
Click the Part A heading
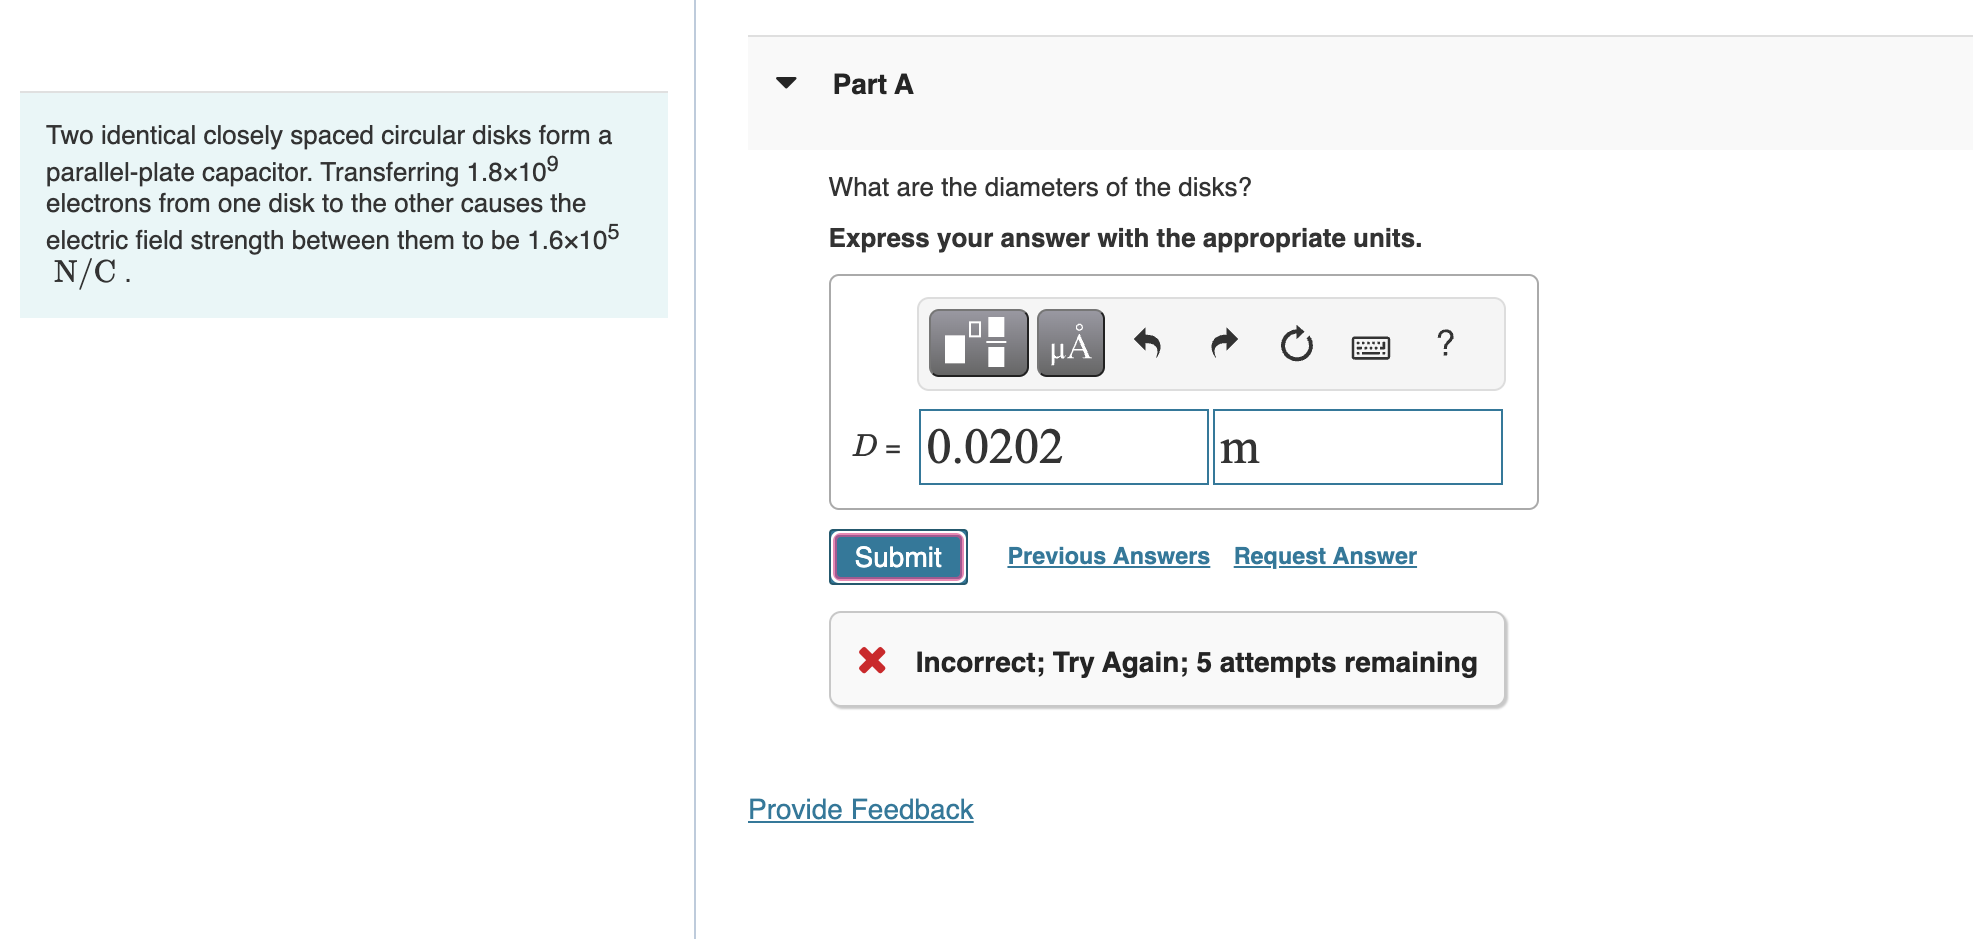[x=871, y=84]
